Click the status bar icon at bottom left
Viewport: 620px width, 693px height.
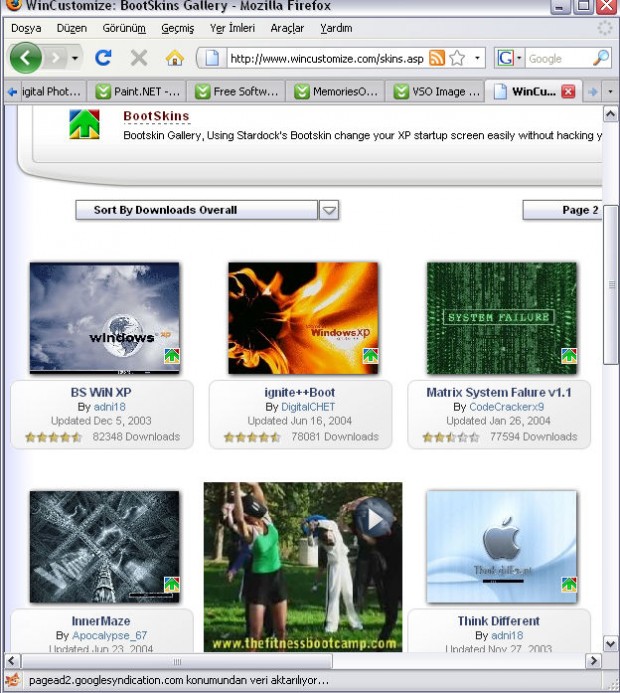point(13,680)
